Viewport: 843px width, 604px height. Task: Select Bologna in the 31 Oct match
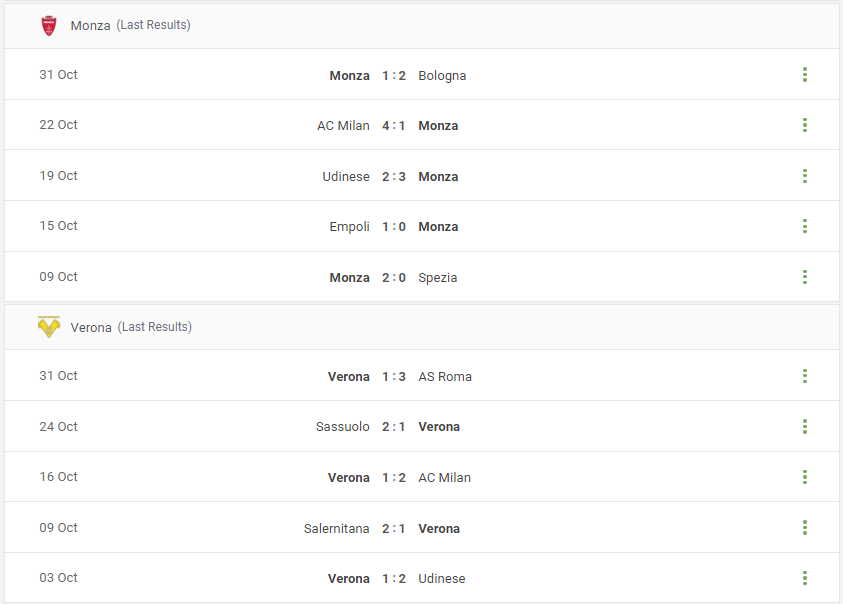442,75
